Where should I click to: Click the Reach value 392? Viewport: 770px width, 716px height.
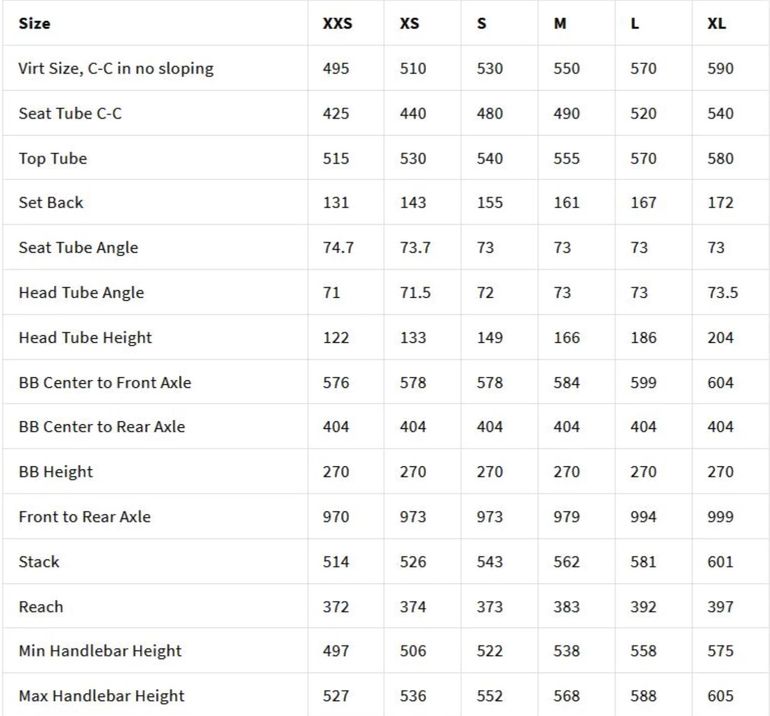coord(643,606)
